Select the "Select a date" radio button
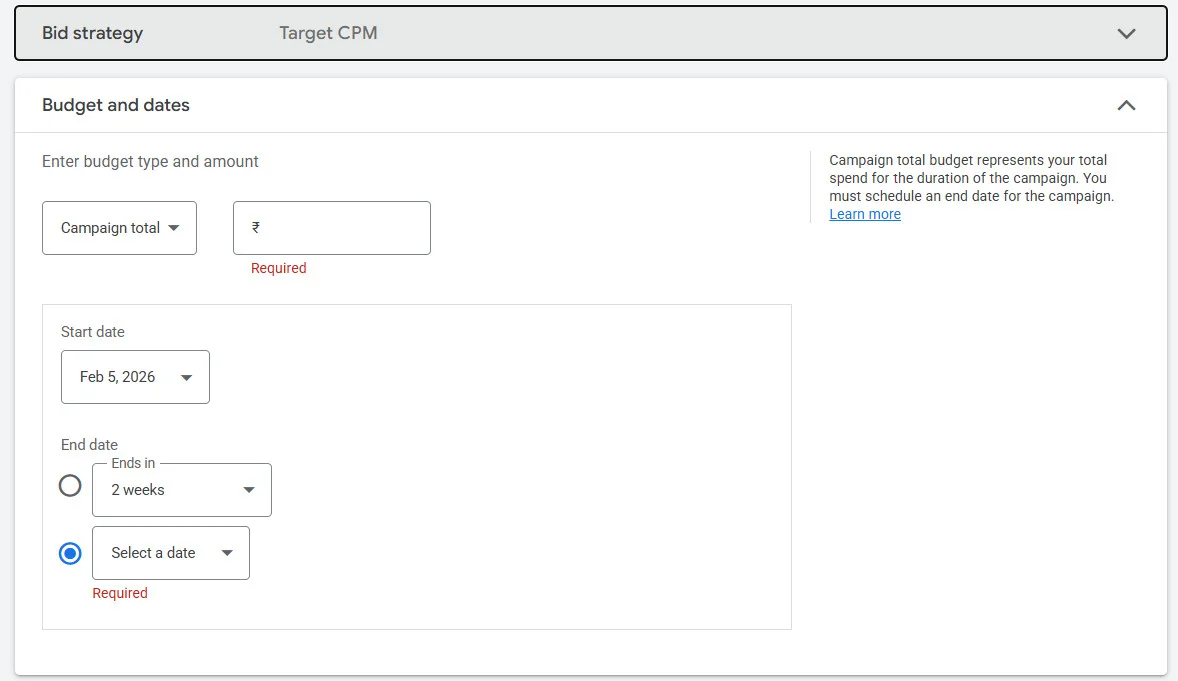Viewport: 1178px width, 681px height. [x=70, y=552]
